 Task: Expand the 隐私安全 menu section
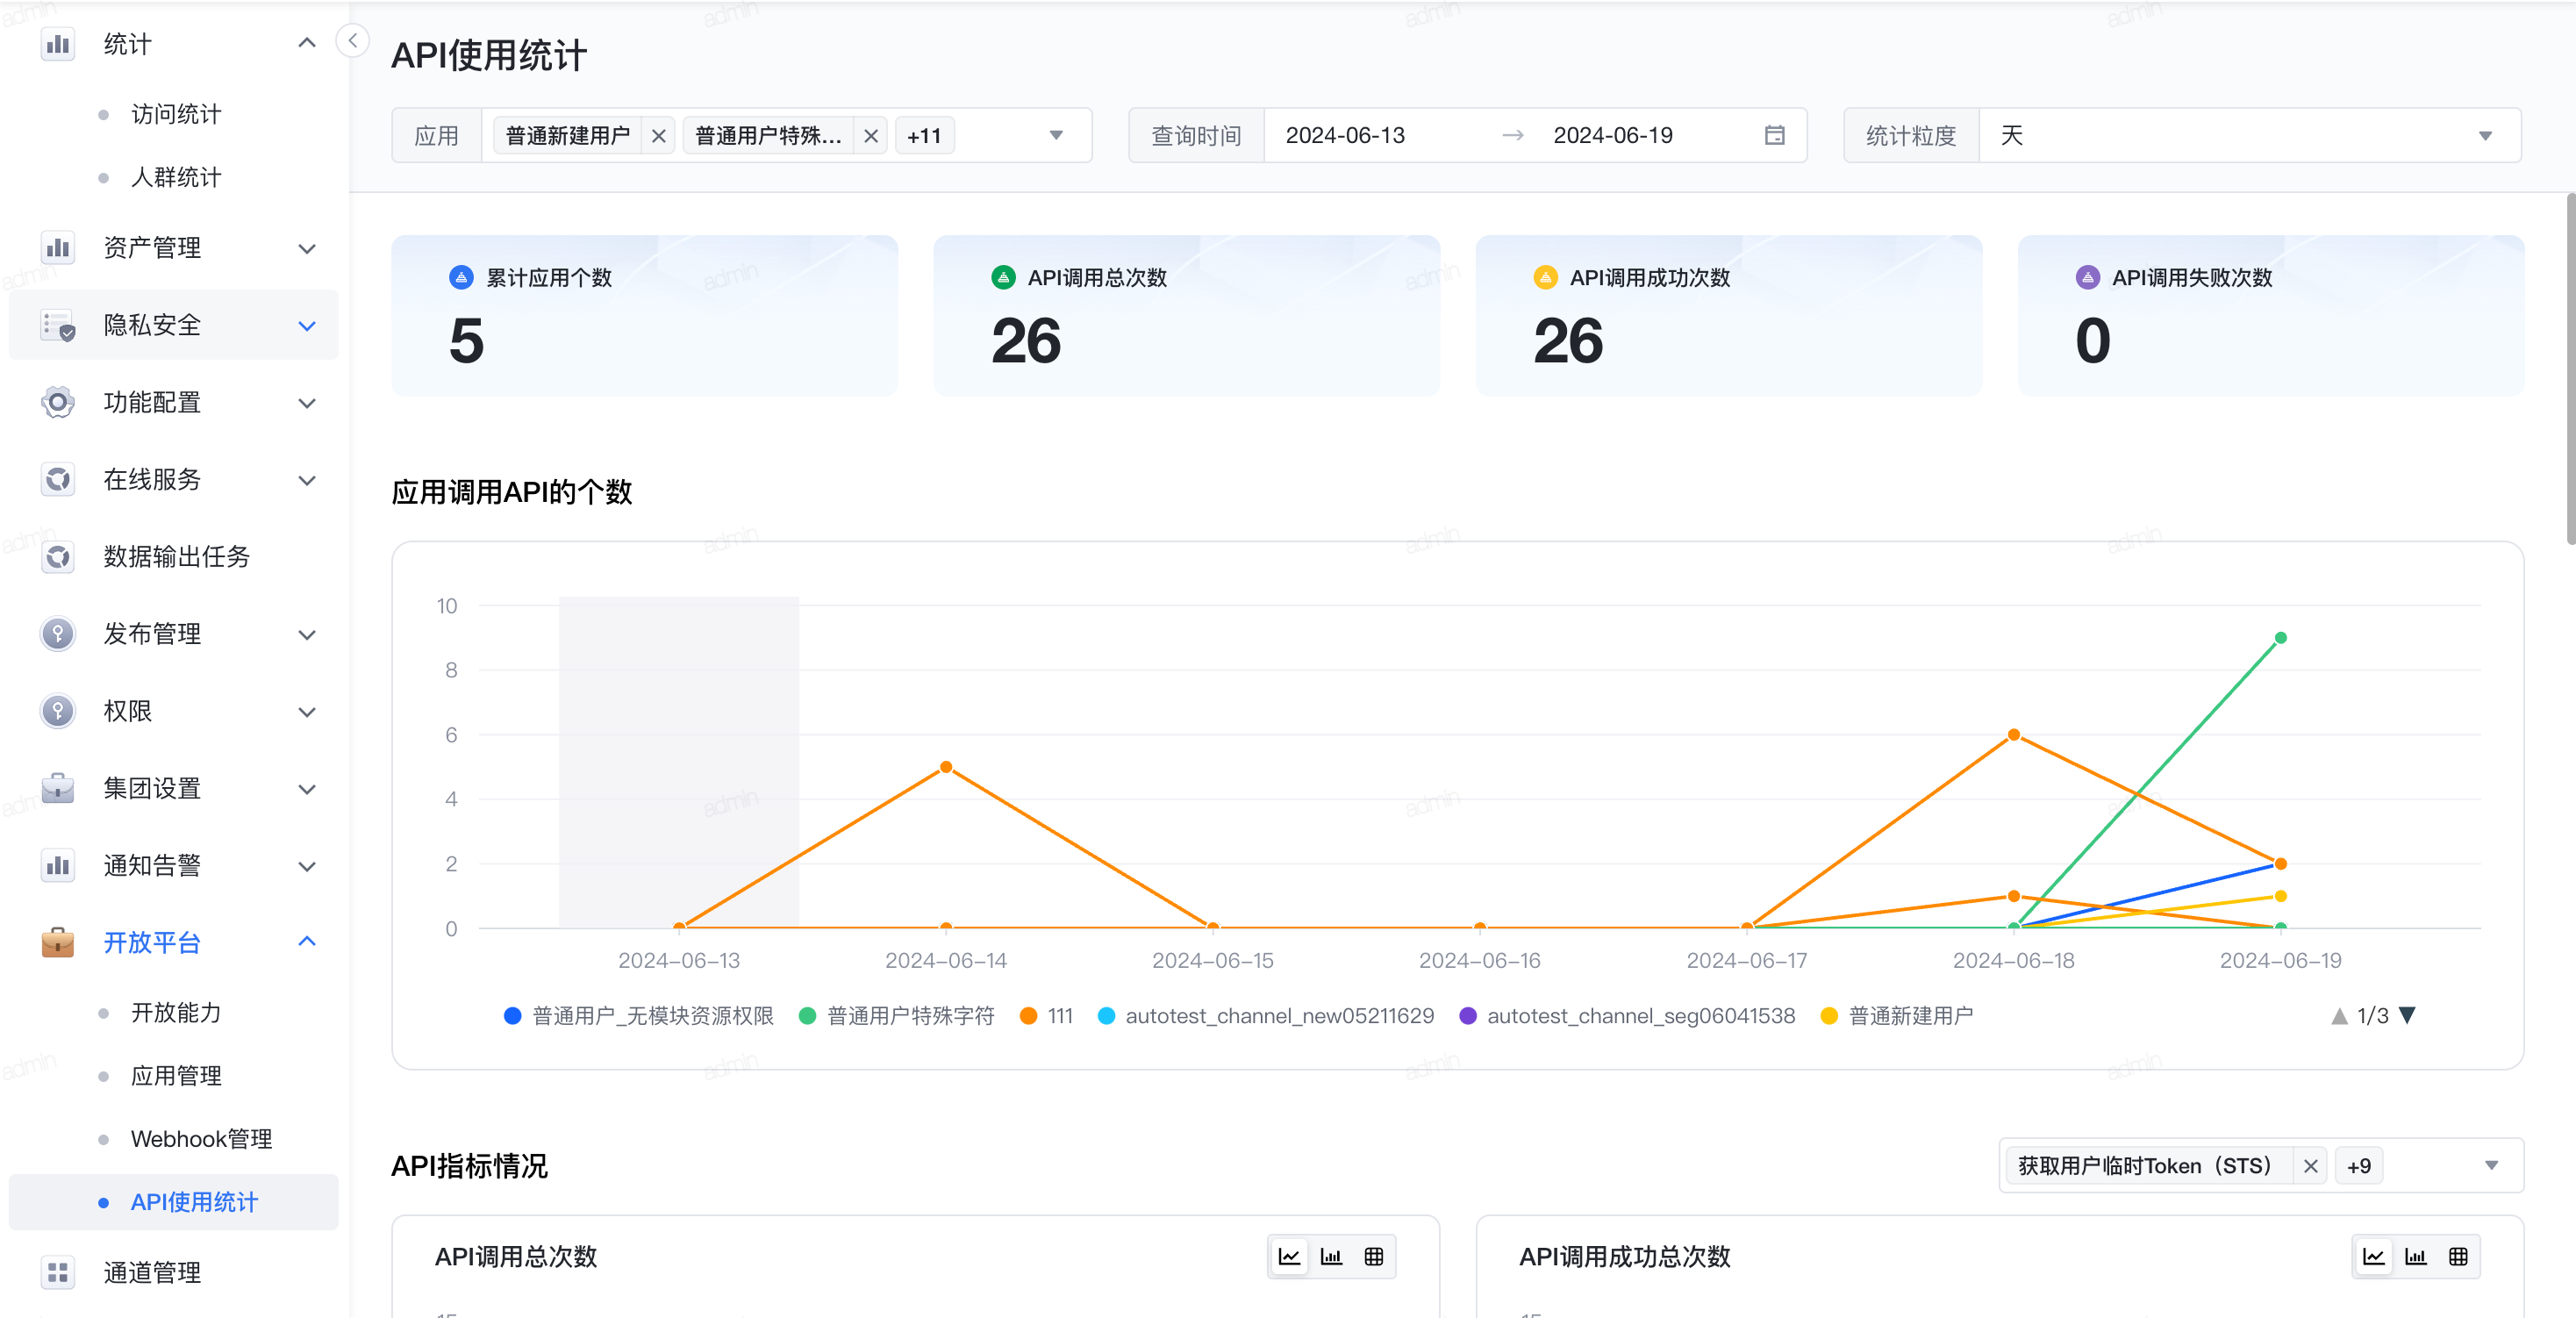coord(307,326)
